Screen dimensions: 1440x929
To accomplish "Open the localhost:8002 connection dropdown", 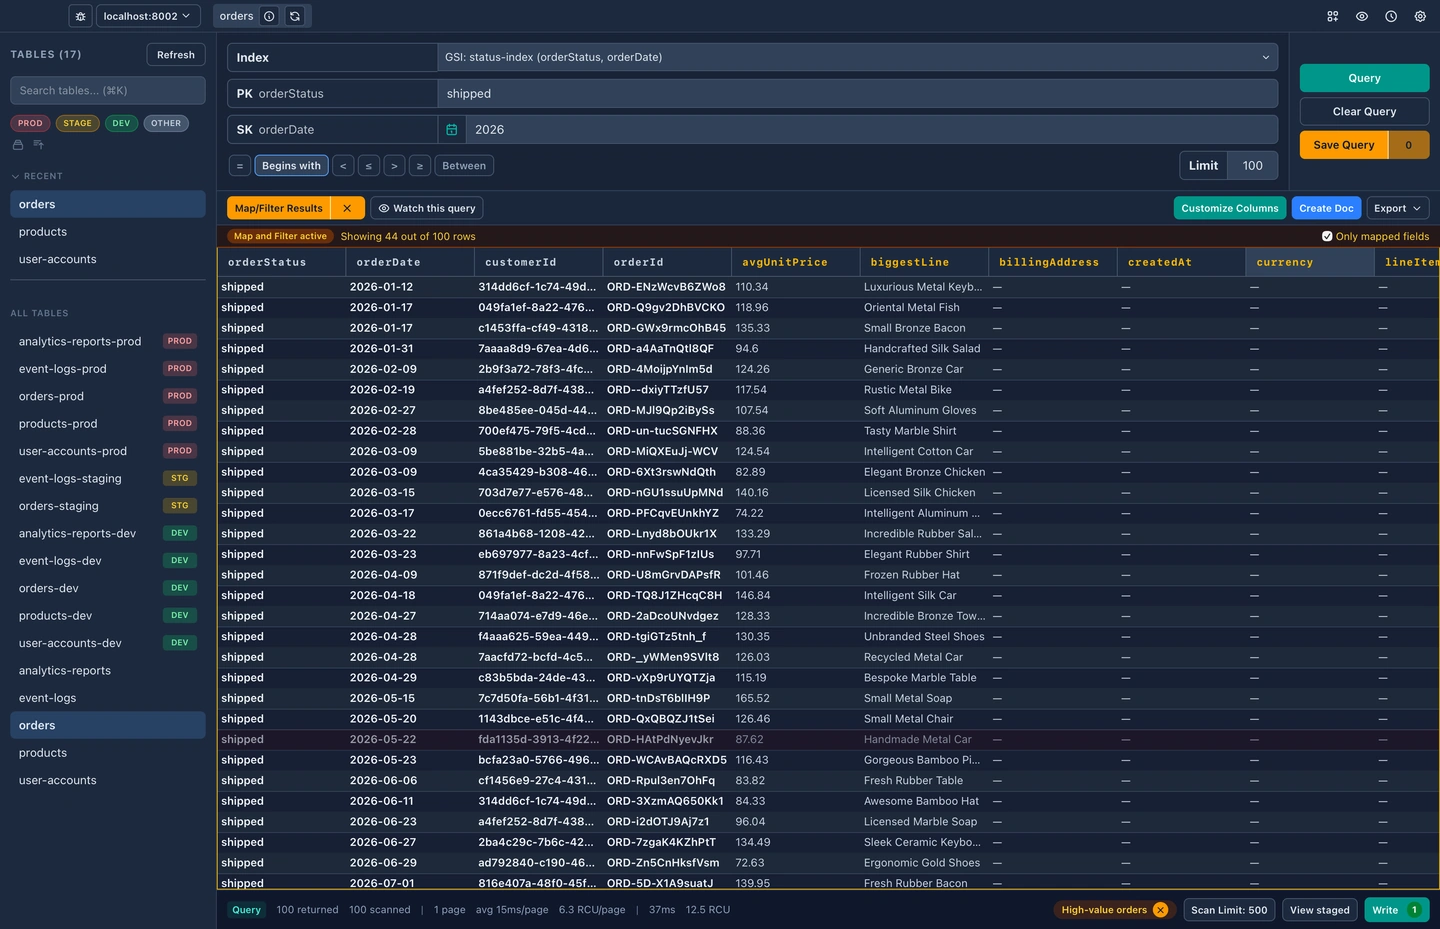I will (x=147, y=16).
